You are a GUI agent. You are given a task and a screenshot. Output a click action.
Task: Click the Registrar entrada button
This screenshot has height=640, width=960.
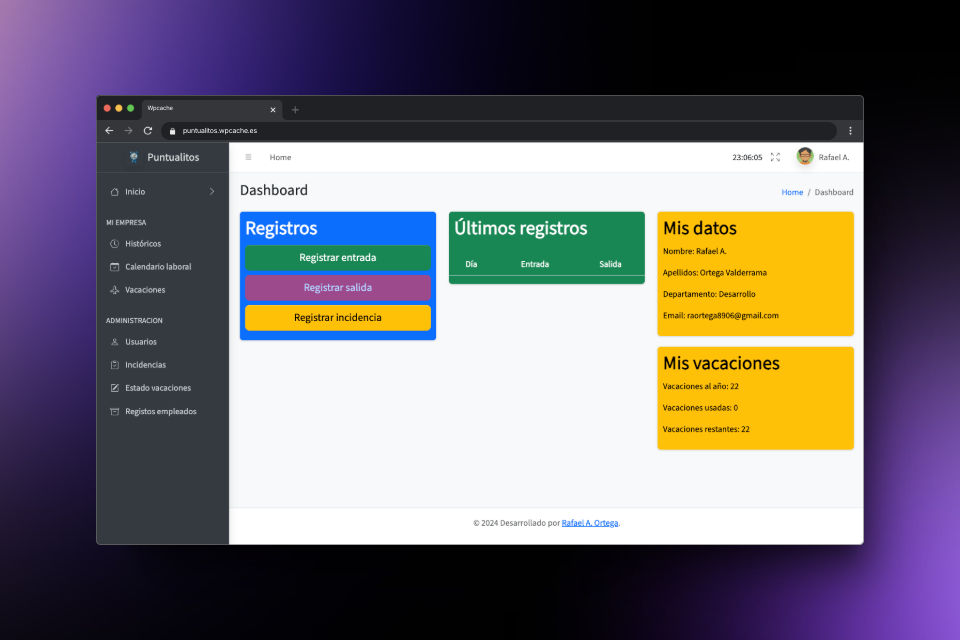338,258
